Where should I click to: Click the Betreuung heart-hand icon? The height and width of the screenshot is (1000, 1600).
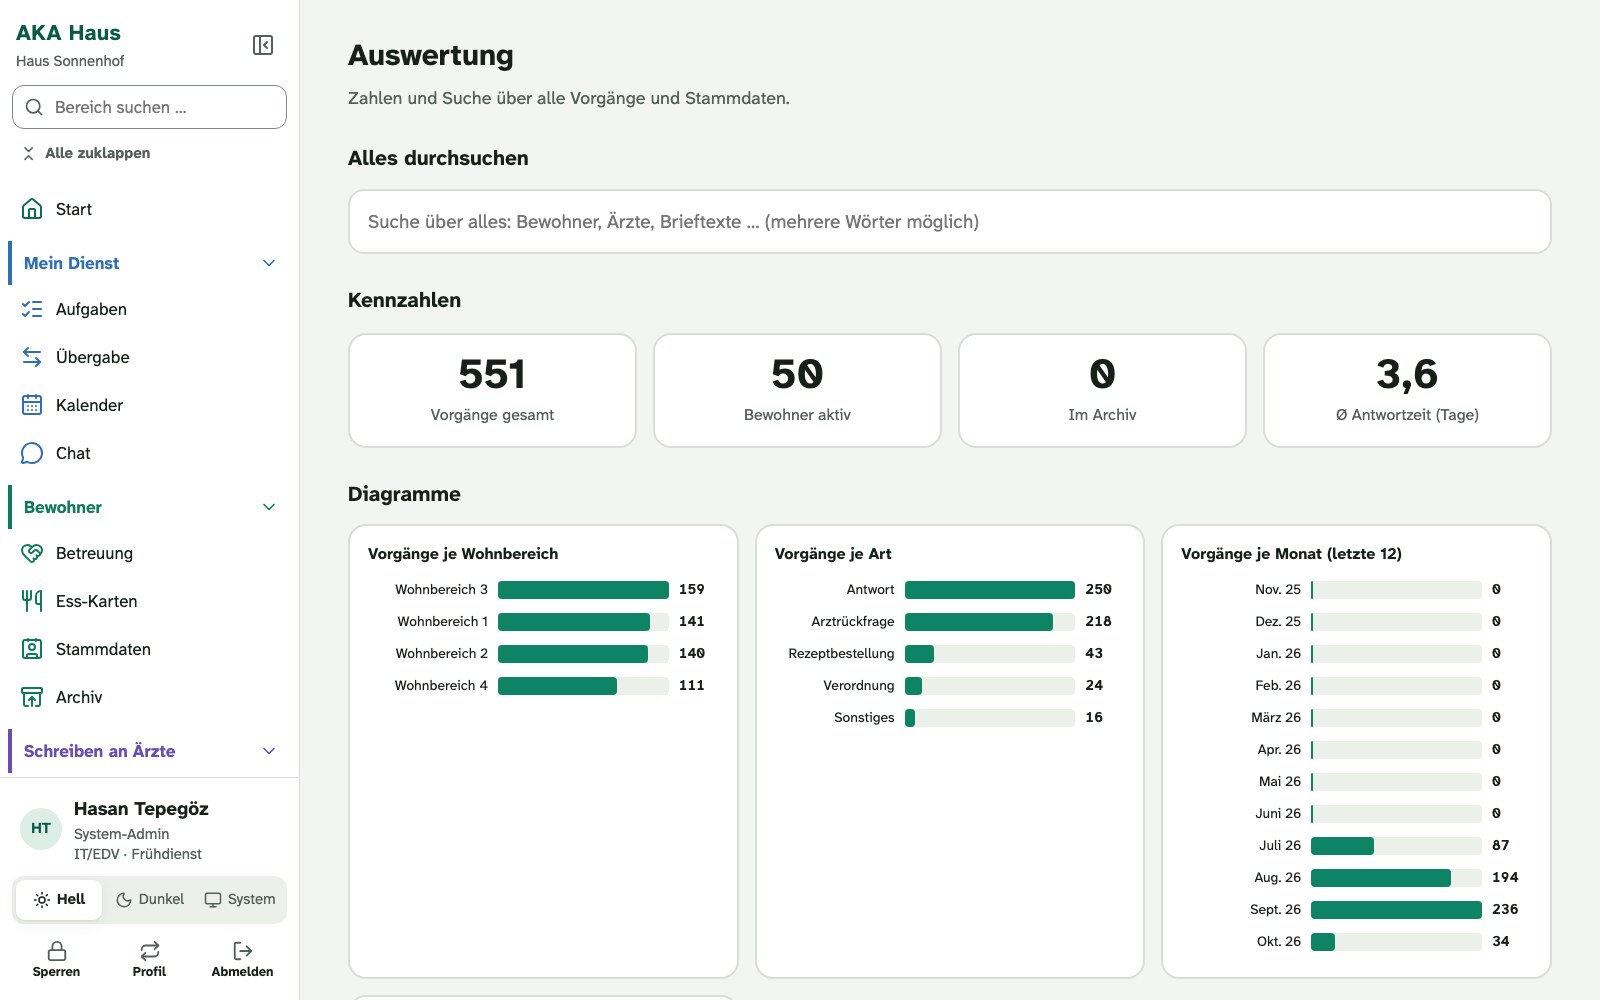click(32, 553)
